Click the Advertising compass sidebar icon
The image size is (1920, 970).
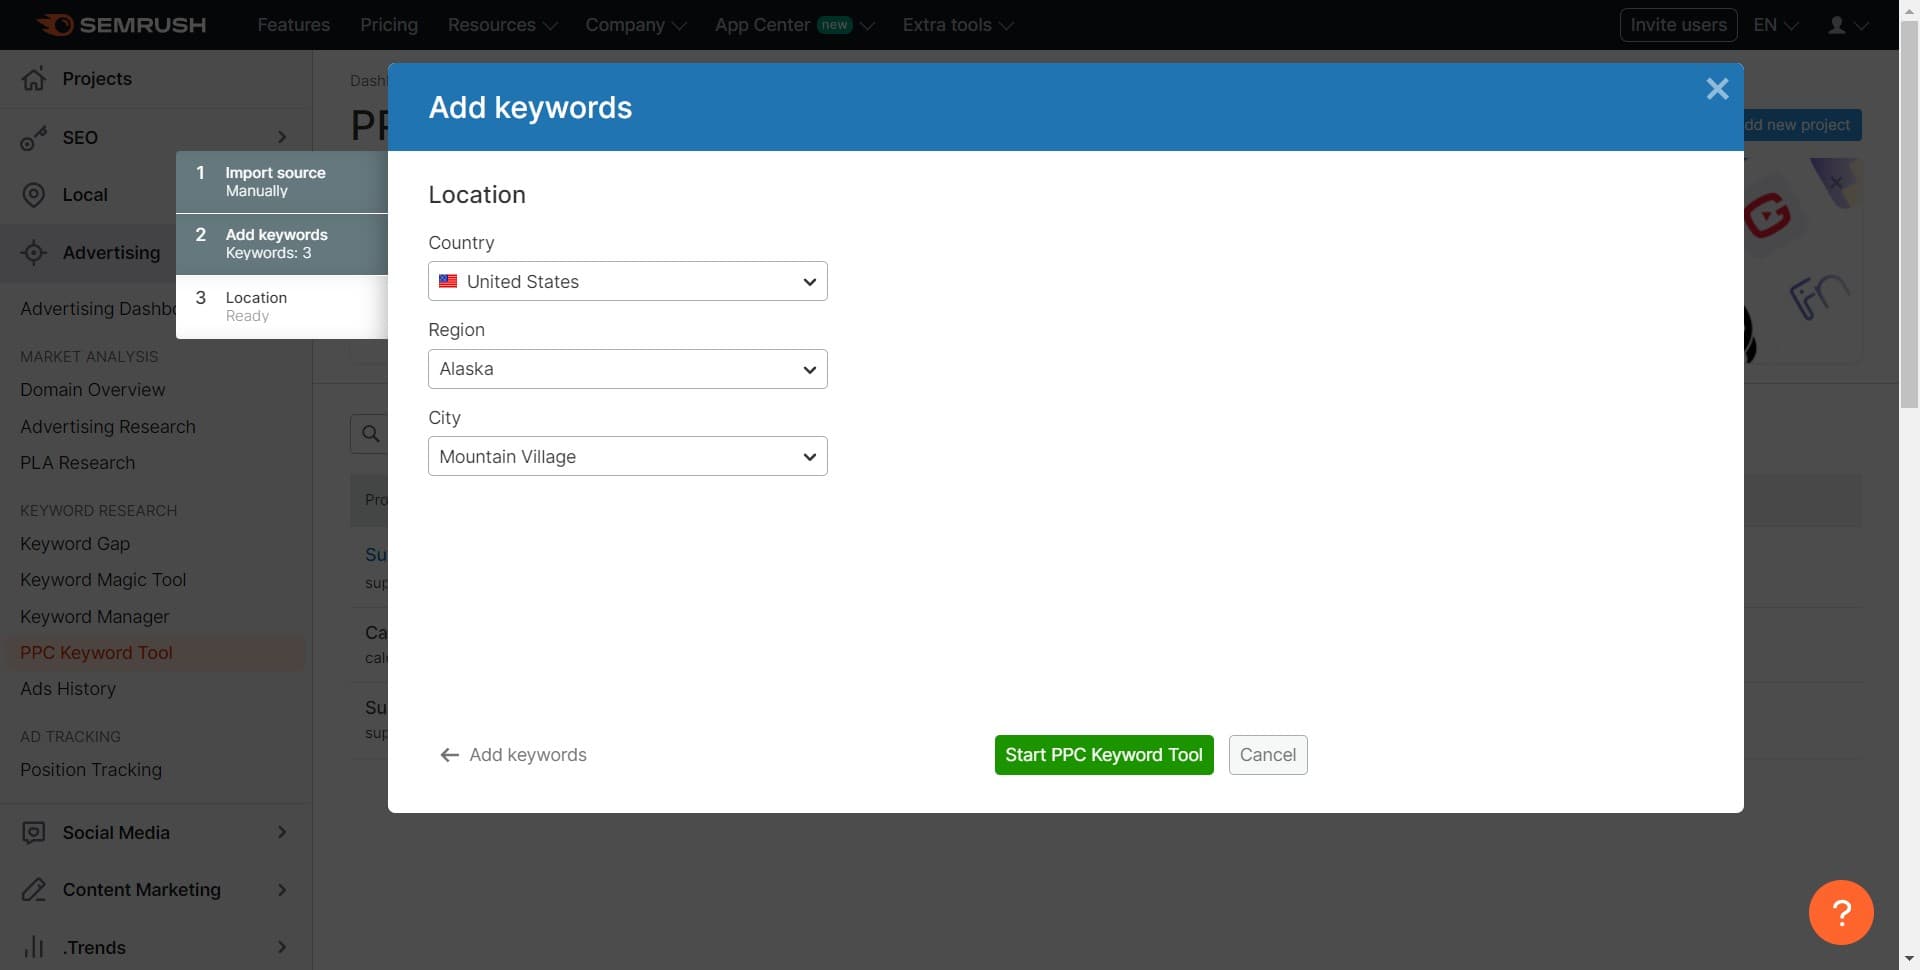click(34, 252)
